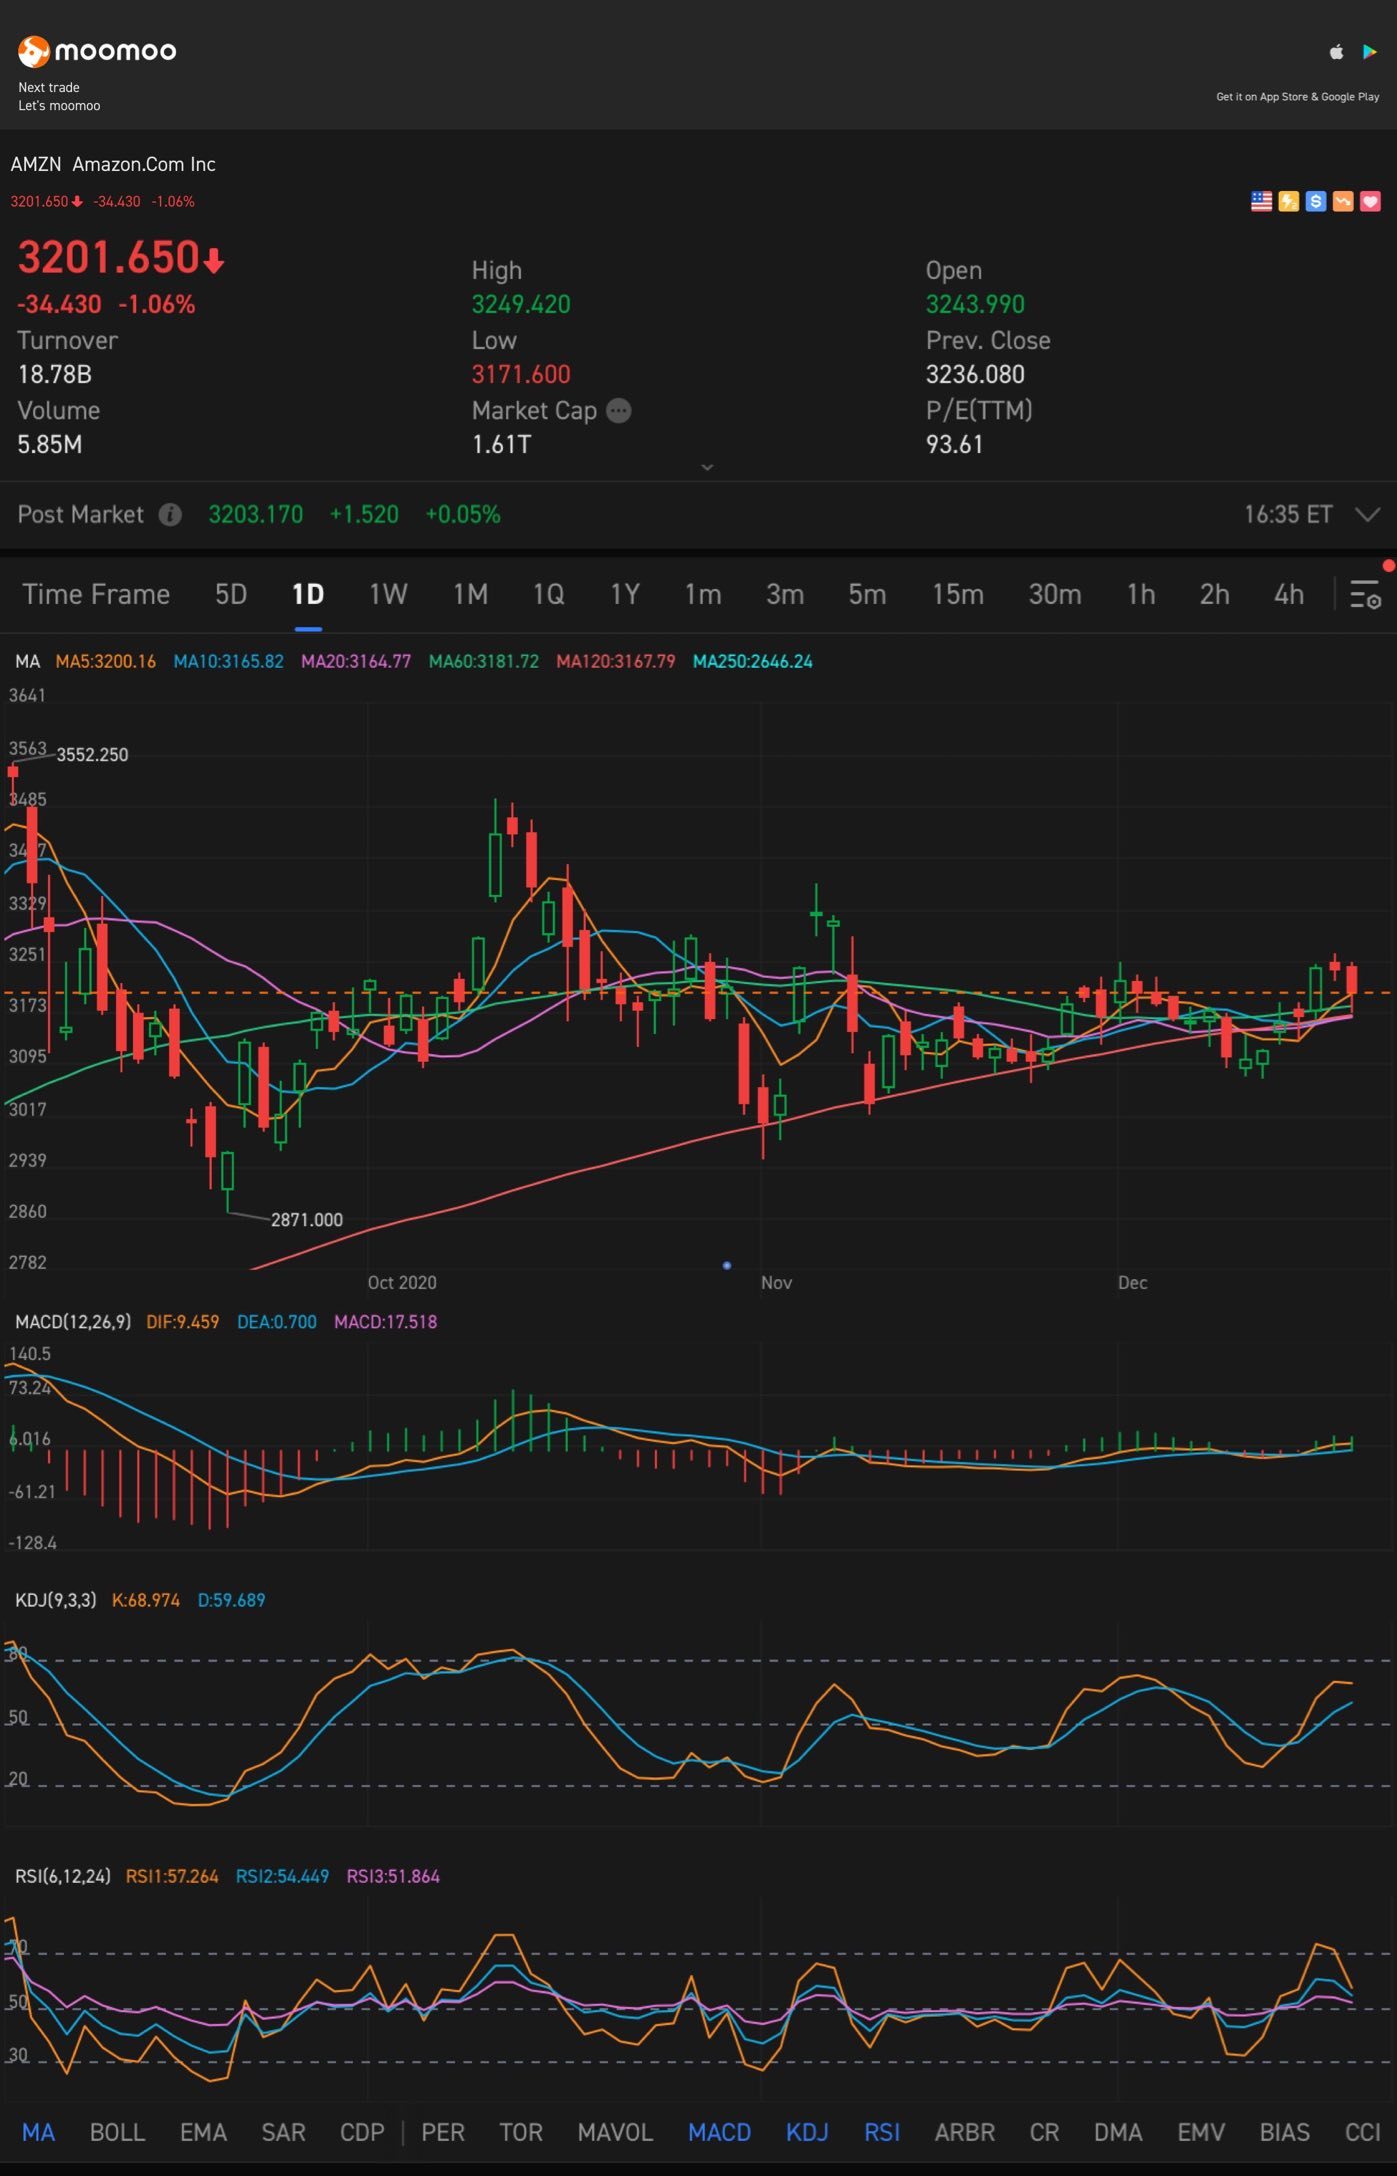The width and height of the screenshot is (1397, 2176).
Task: Expand the quote details chevron
Action: [707, 467]
